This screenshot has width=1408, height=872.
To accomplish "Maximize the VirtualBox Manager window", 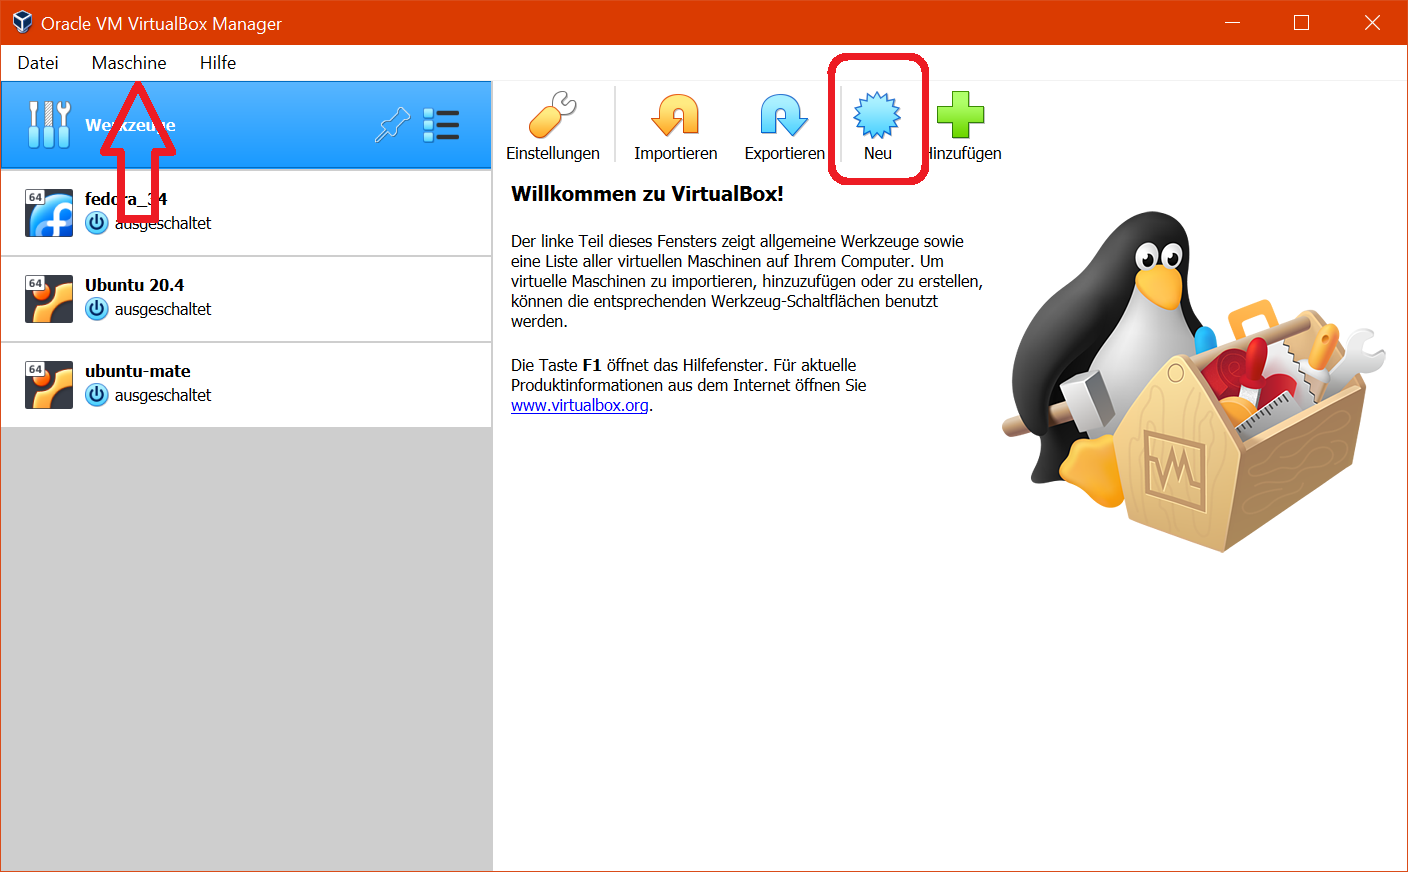I will 1301,22.
